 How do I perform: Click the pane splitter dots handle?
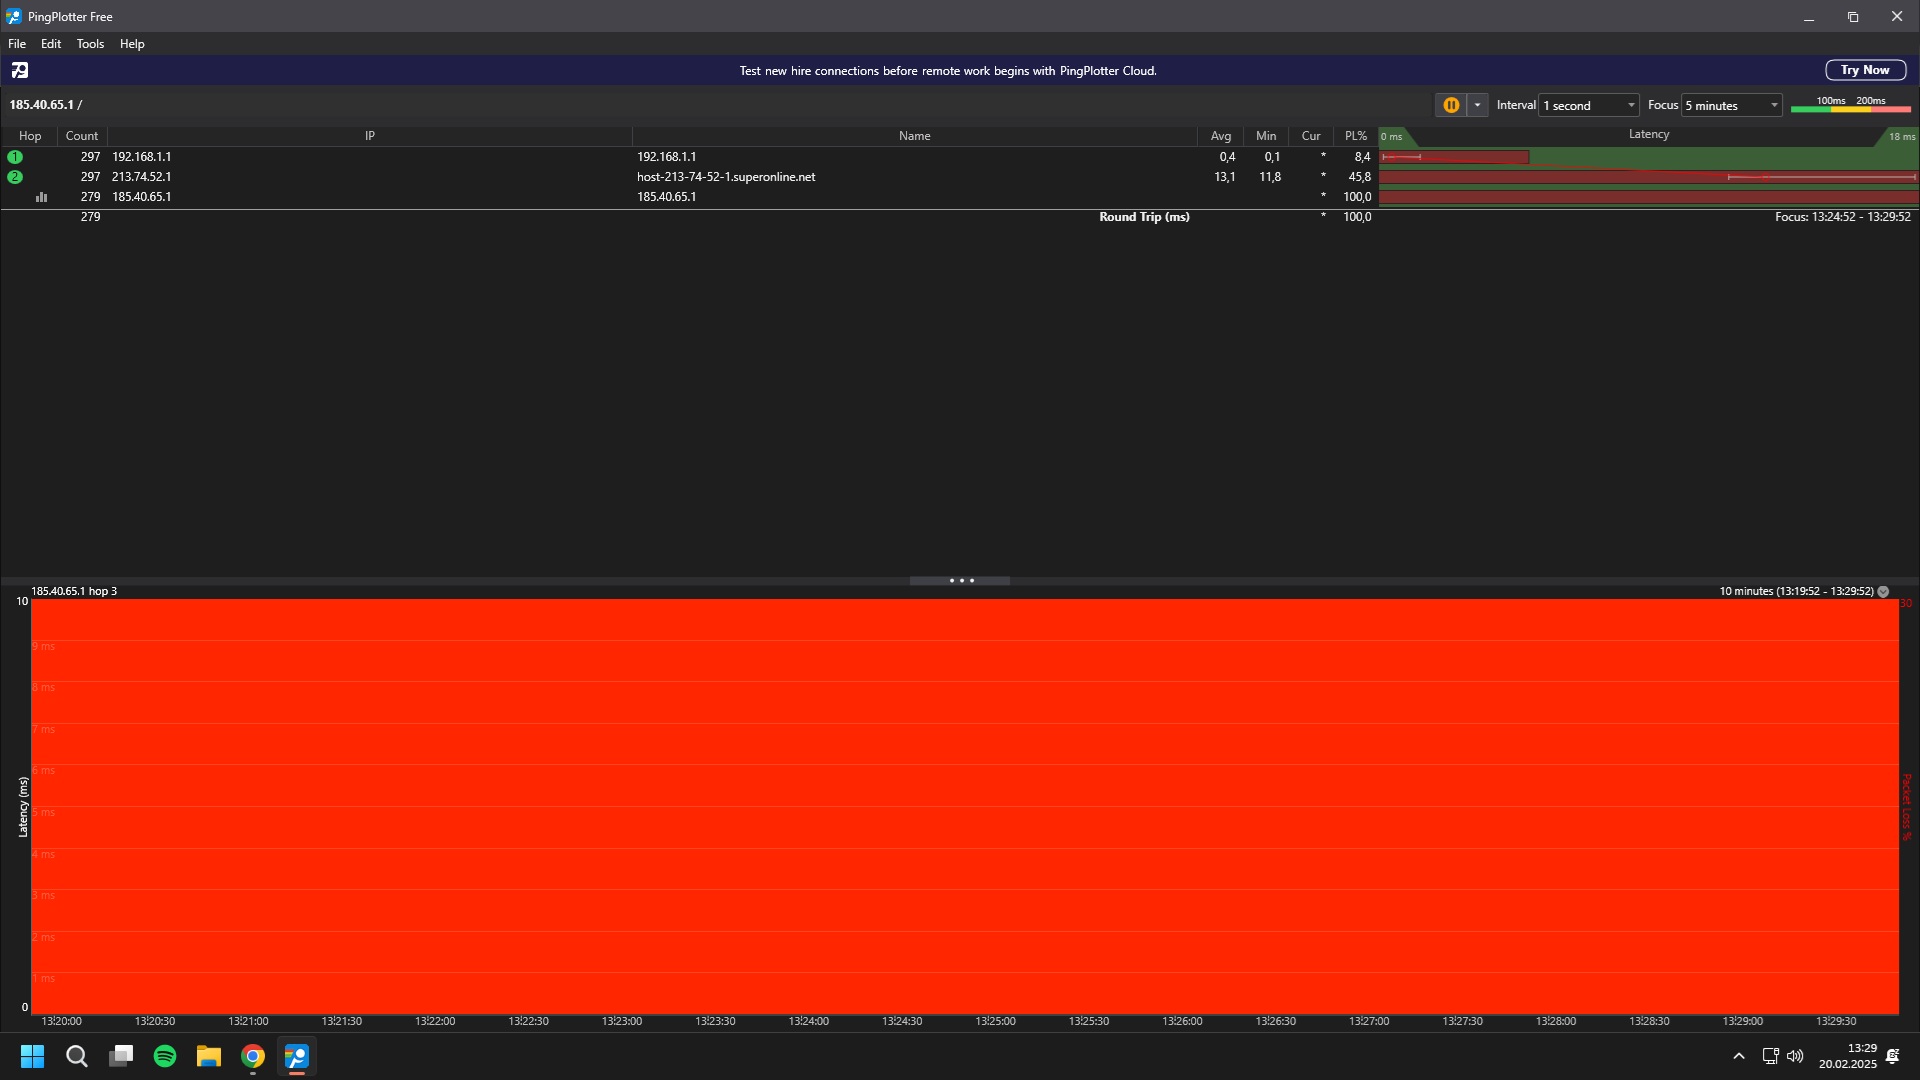click(960, 581)
